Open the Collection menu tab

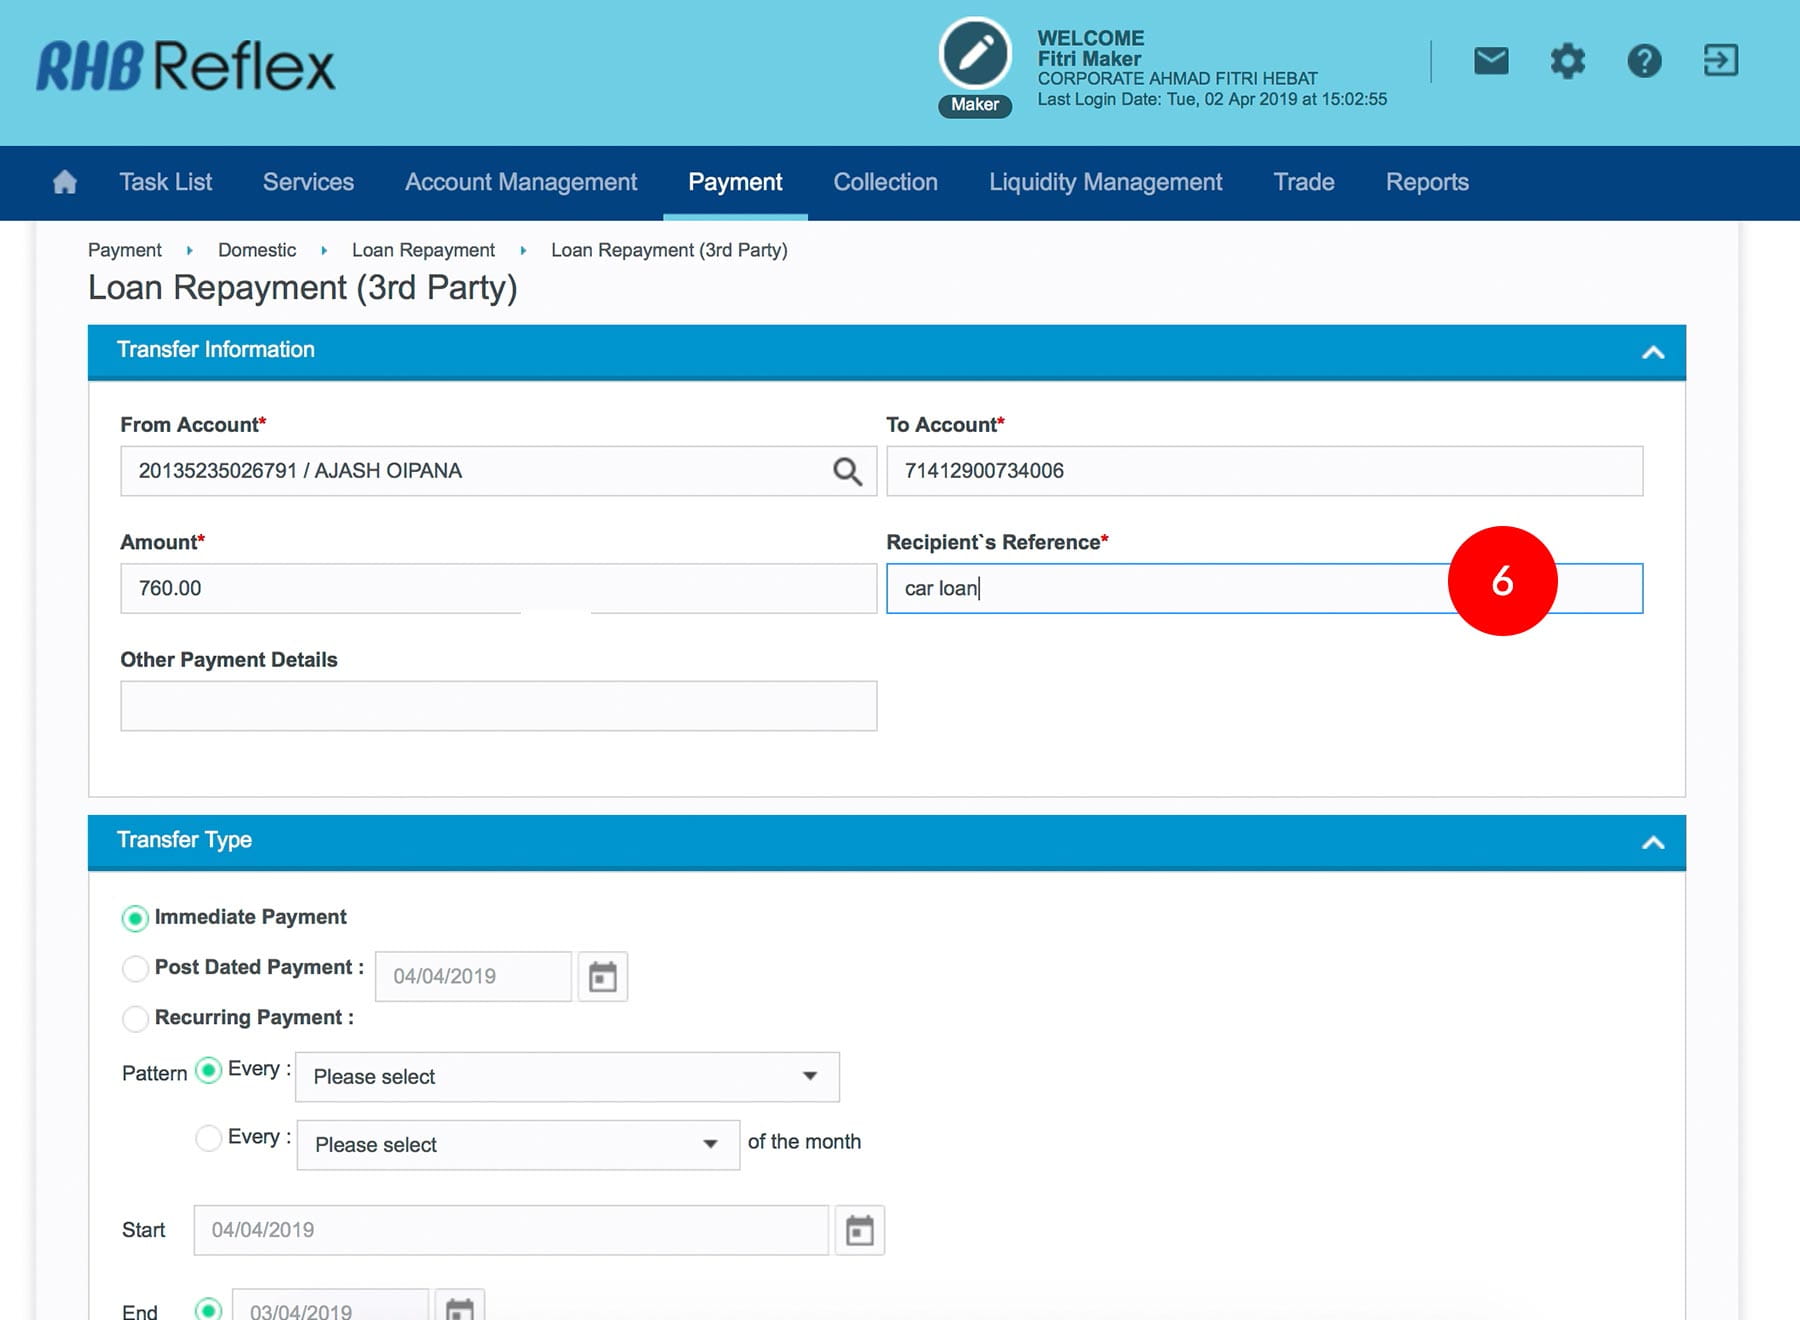pos(885,182)
